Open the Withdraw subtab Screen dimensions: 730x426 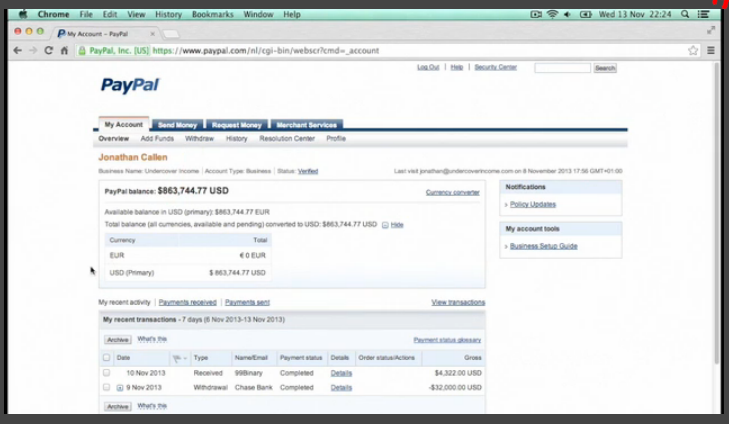tap(199, 139)
